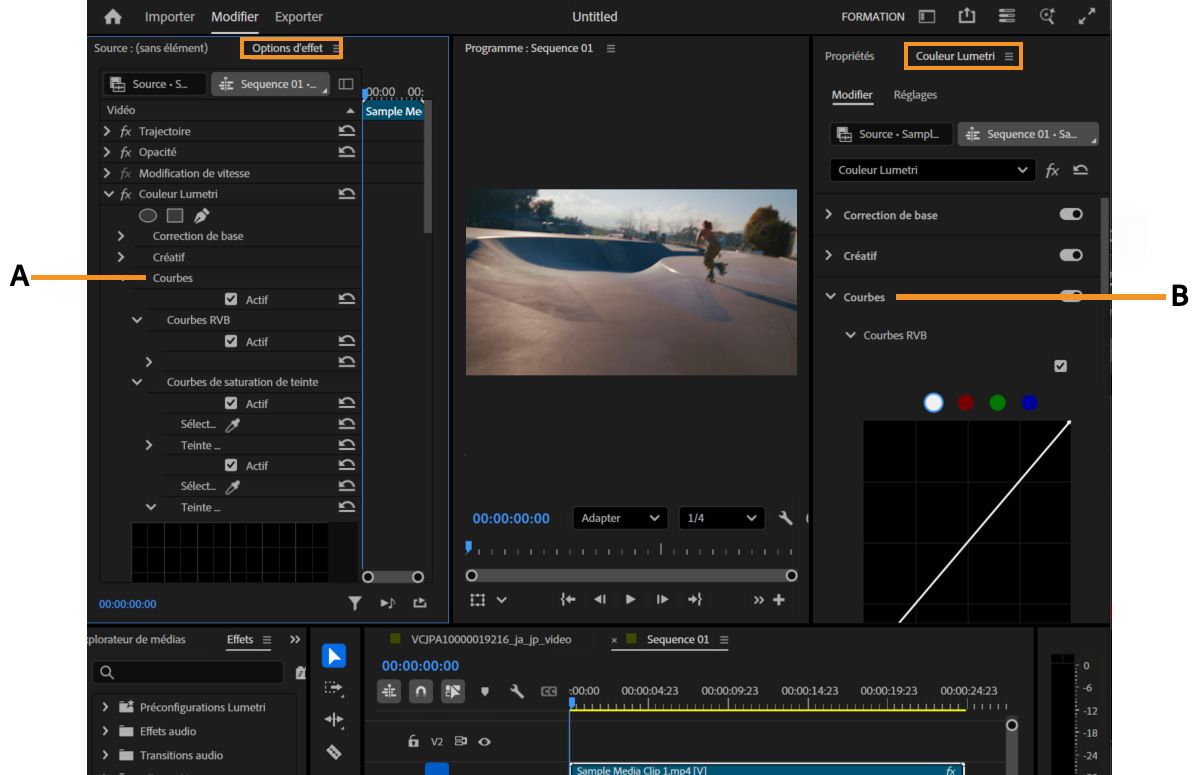
Task: Disable the Correction de base toggle
Action: 1070,215
